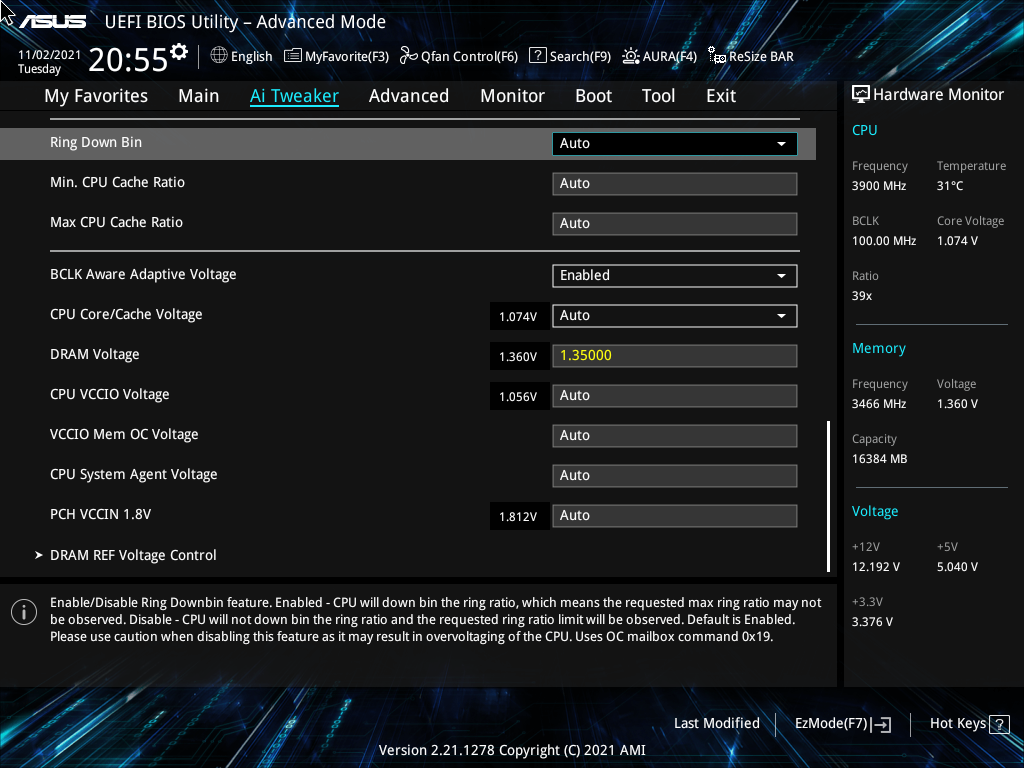Open the Tool tab

point(658,96)
